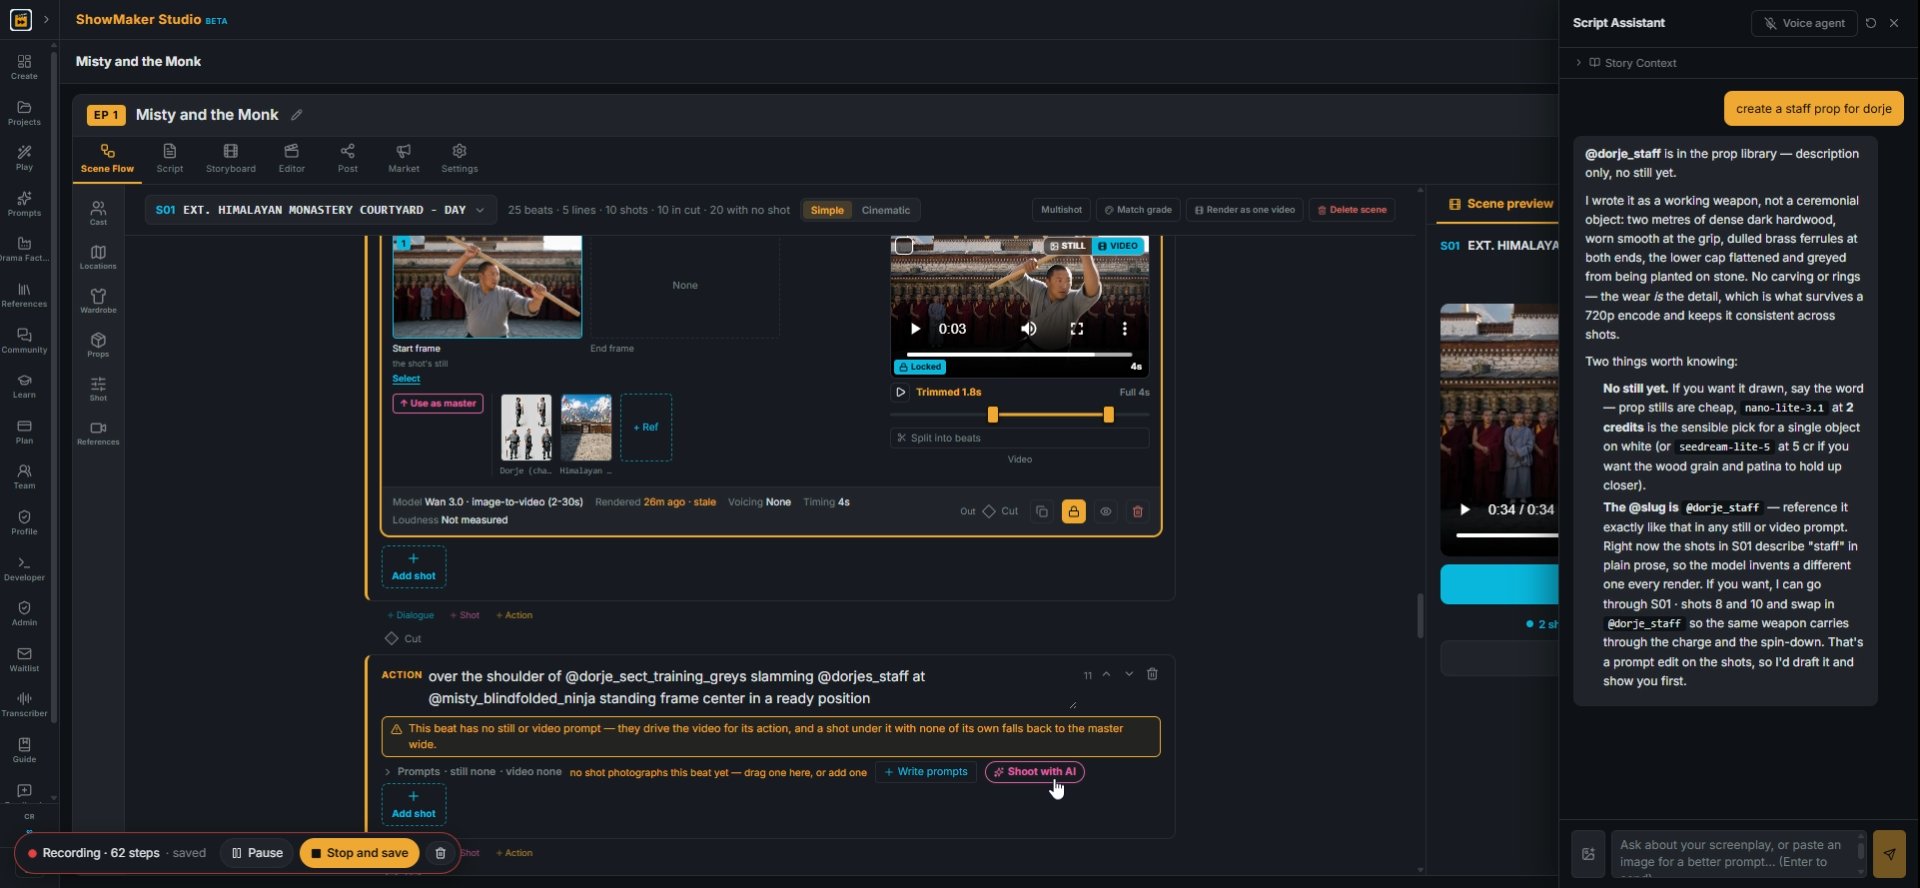Switch to the Script tab
The width and height of the screenshot is (1920, 888).
[169, 158]
